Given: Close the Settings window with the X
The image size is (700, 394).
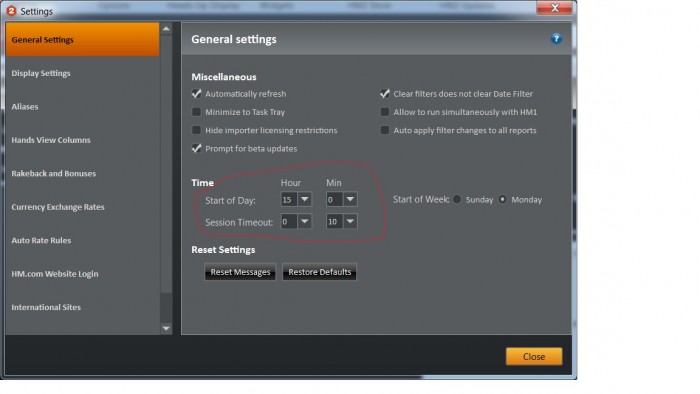Looking at the screenshot, I should coord(554,8).
